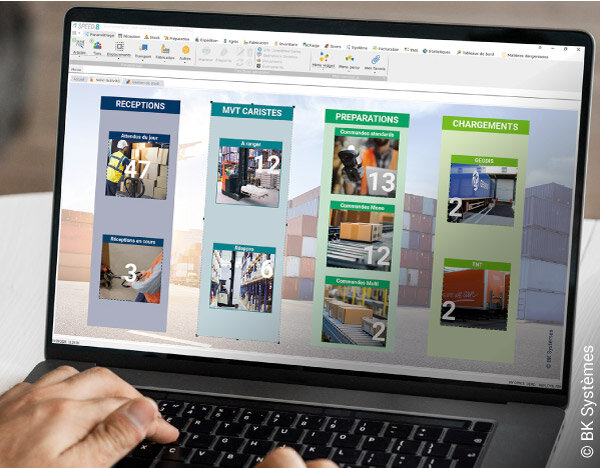
Task: Switch to the Paramétrage ribbon tab
Action: pyautogui.click(x=99, y=35)
